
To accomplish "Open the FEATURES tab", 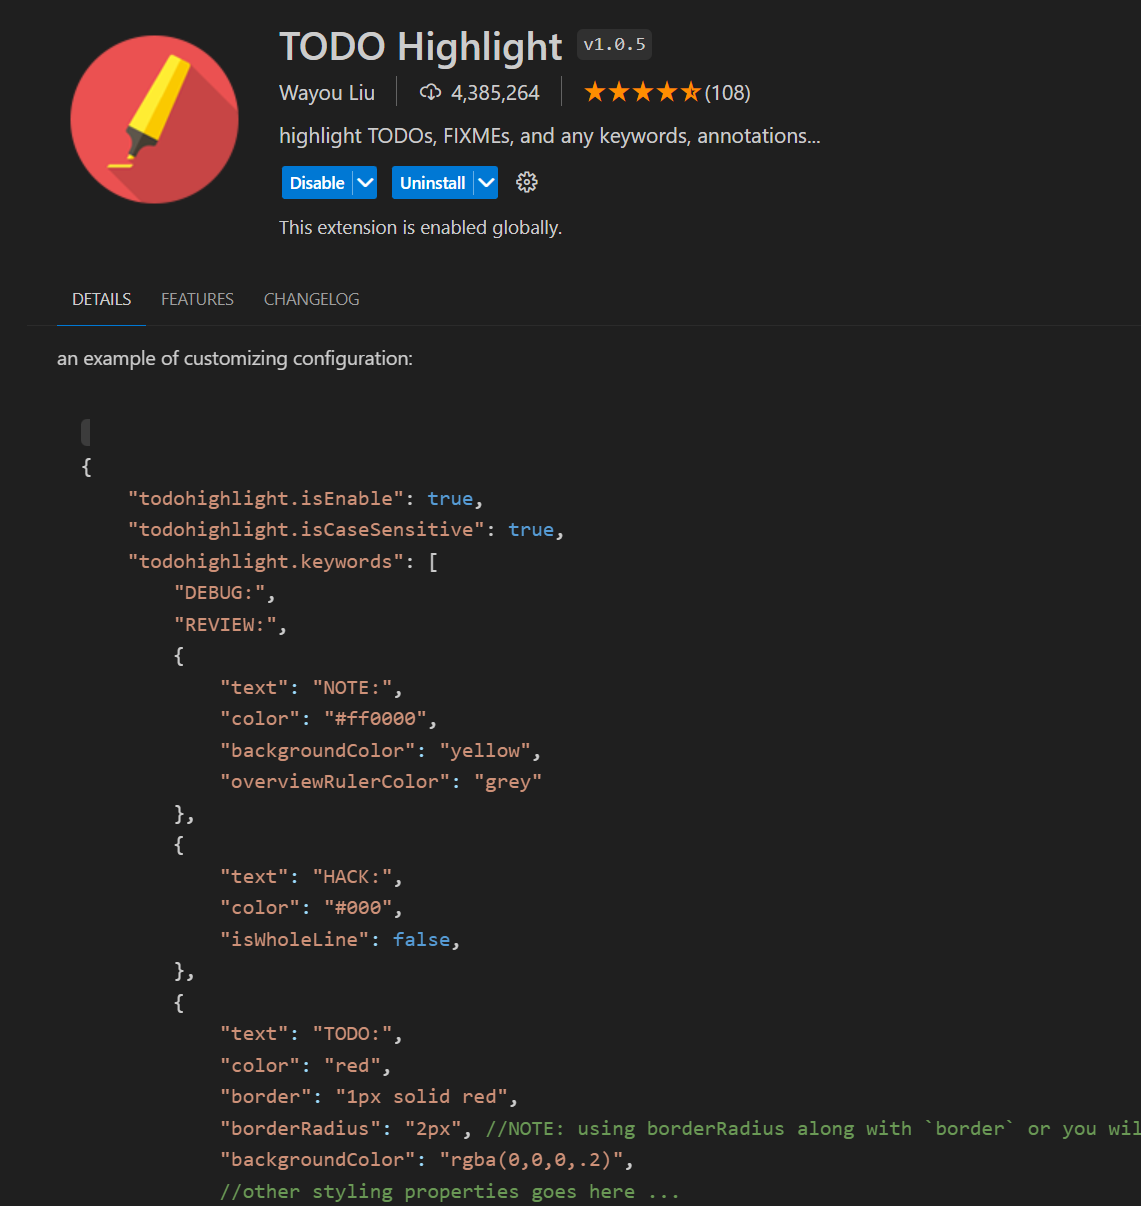I will point(197,299).
